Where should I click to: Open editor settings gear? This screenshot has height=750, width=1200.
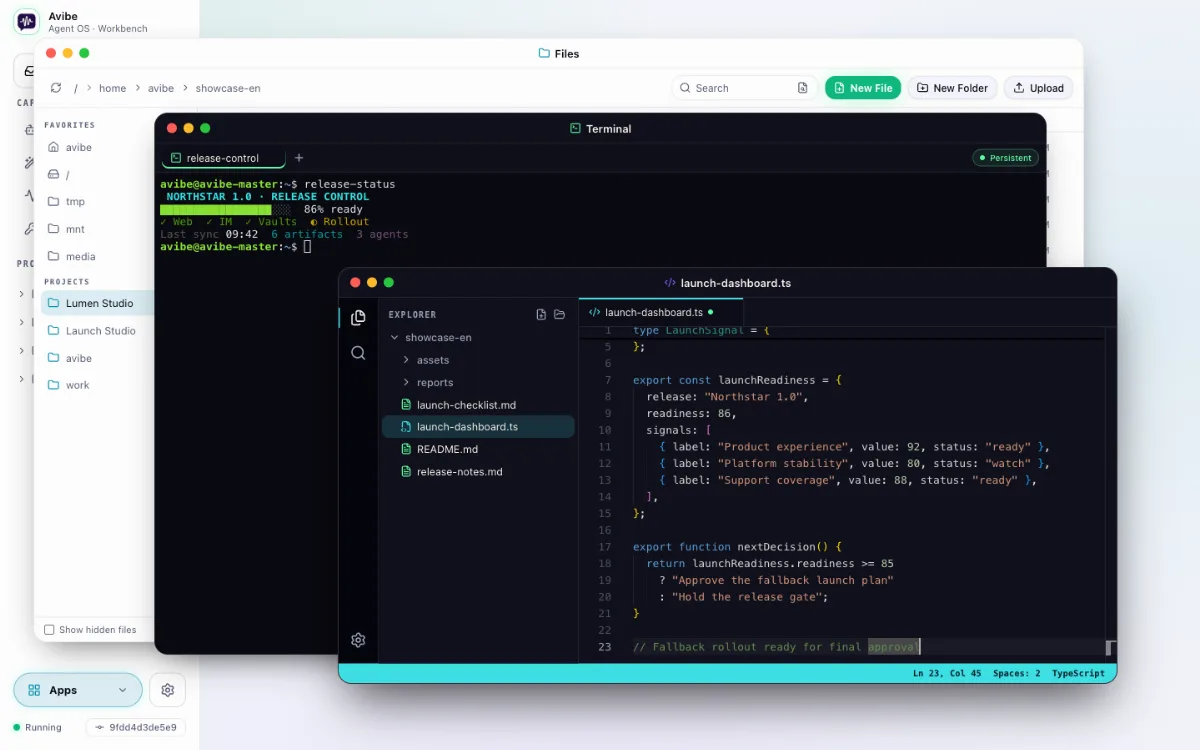358,640
